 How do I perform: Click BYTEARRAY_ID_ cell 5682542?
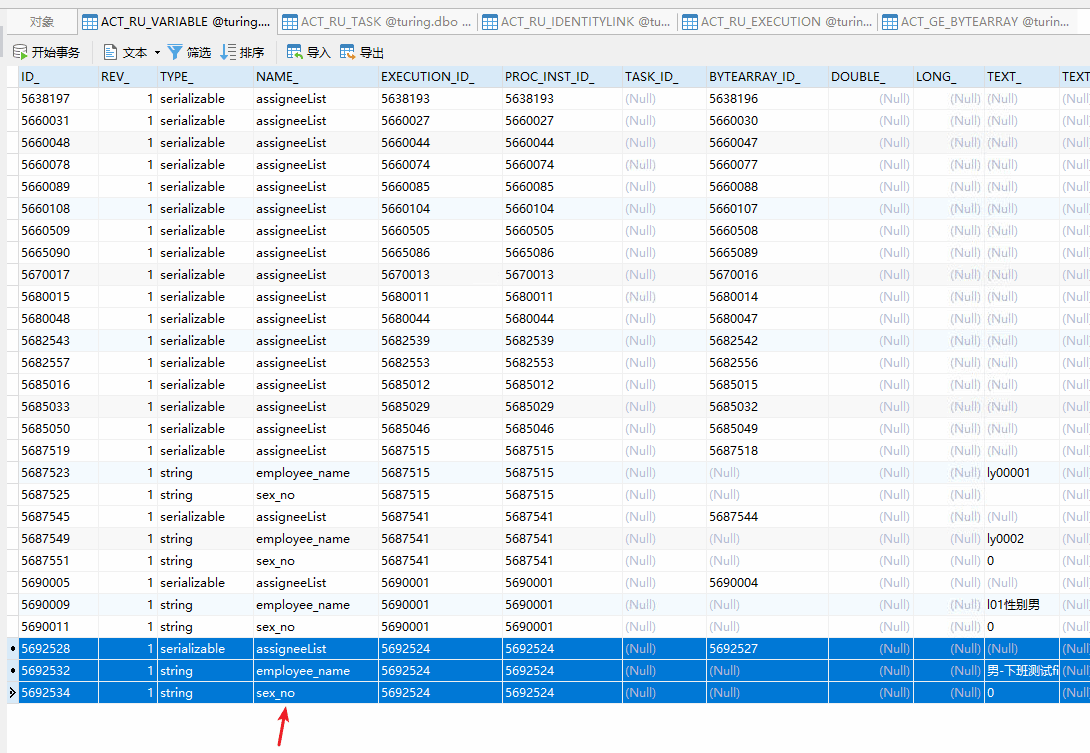767,341
